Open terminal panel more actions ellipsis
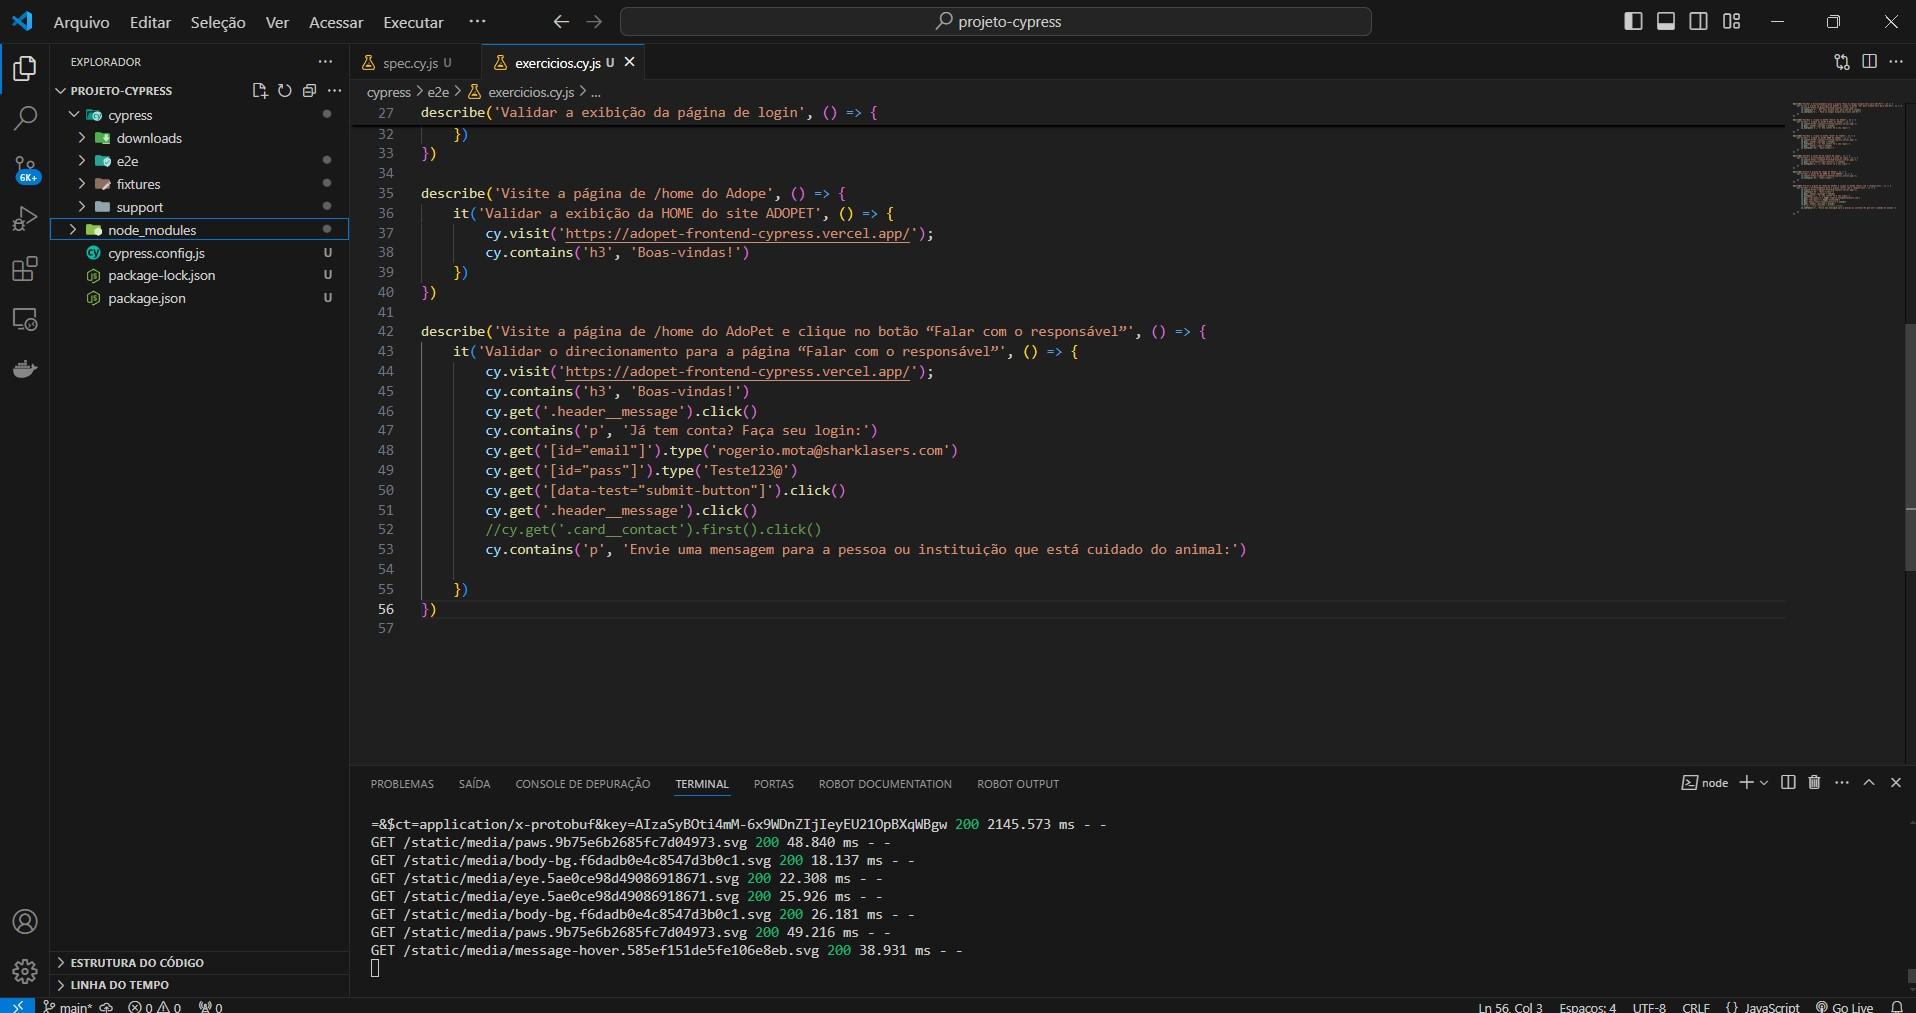 pos(1842,783)
